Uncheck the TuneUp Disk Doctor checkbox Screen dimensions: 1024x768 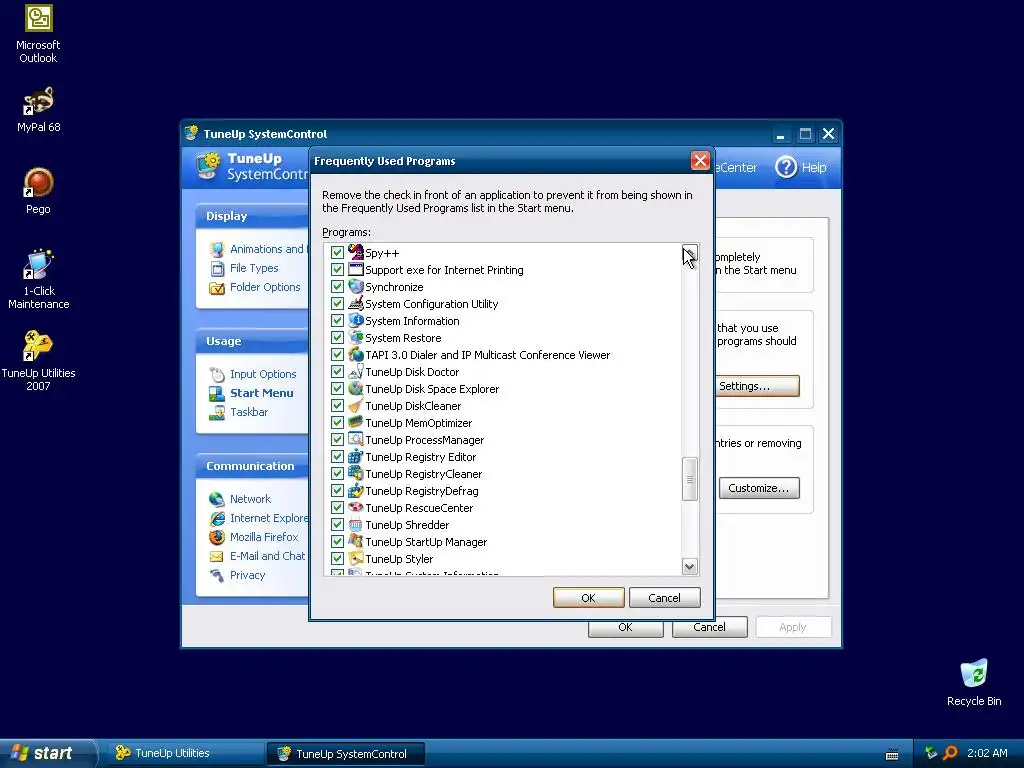(x=337, y=371)
